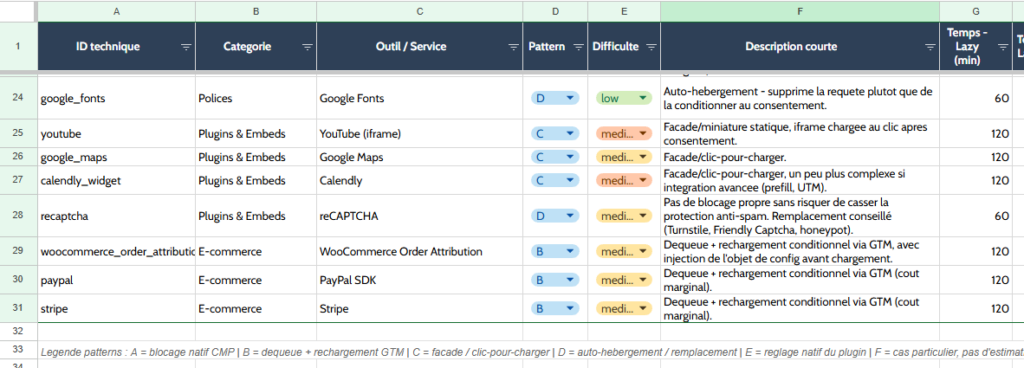Open filter icon on ID technique header
Viewport: 1024px width, 368px height.
pos(186,47)
